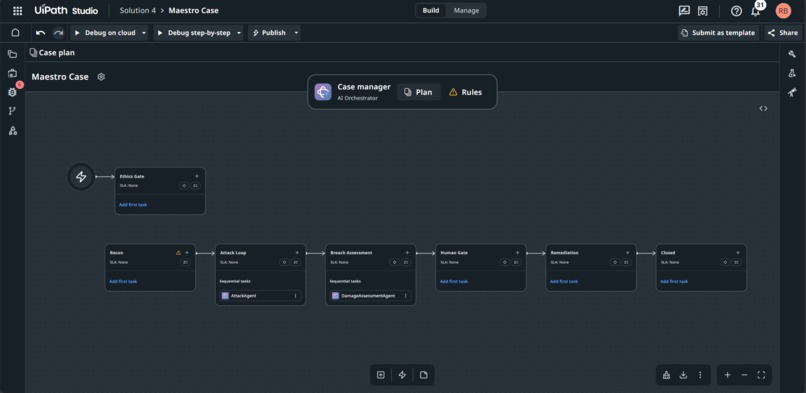Click Submit as template
The width and height of the screenshot is (806, 393).
[x=718, y=33]
